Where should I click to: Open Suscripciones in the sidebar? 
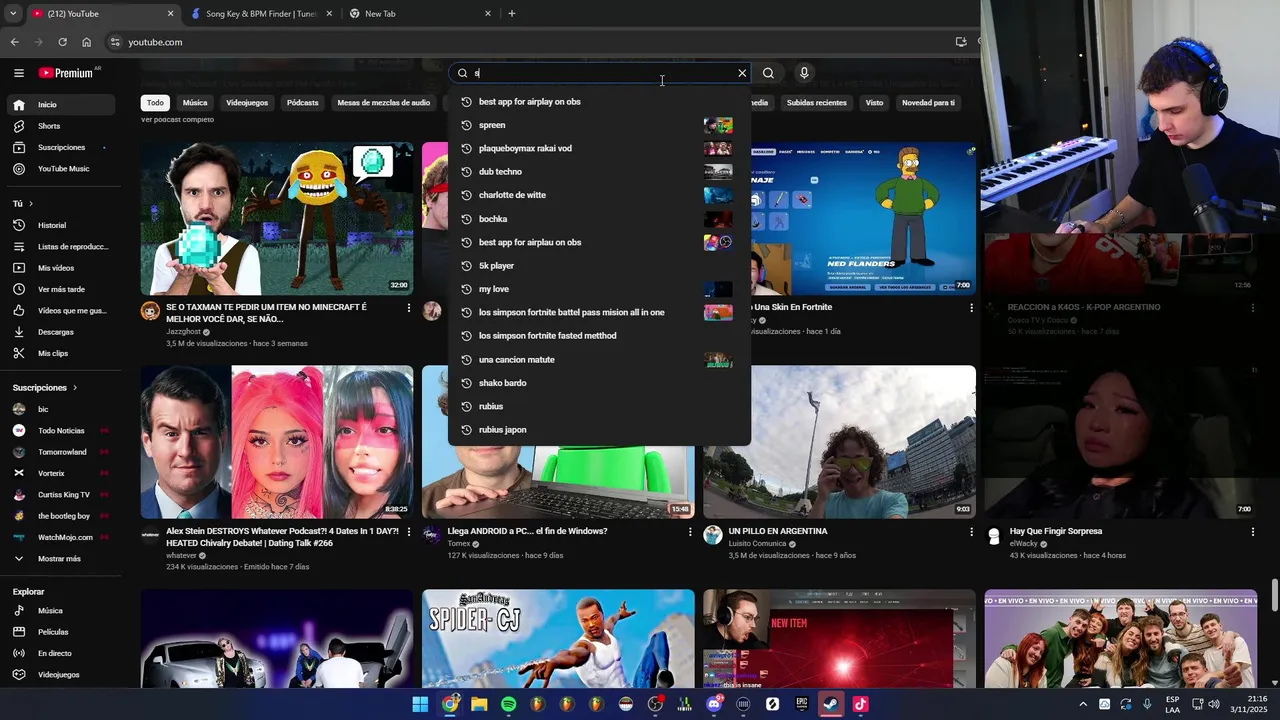(x=59, y=147)
